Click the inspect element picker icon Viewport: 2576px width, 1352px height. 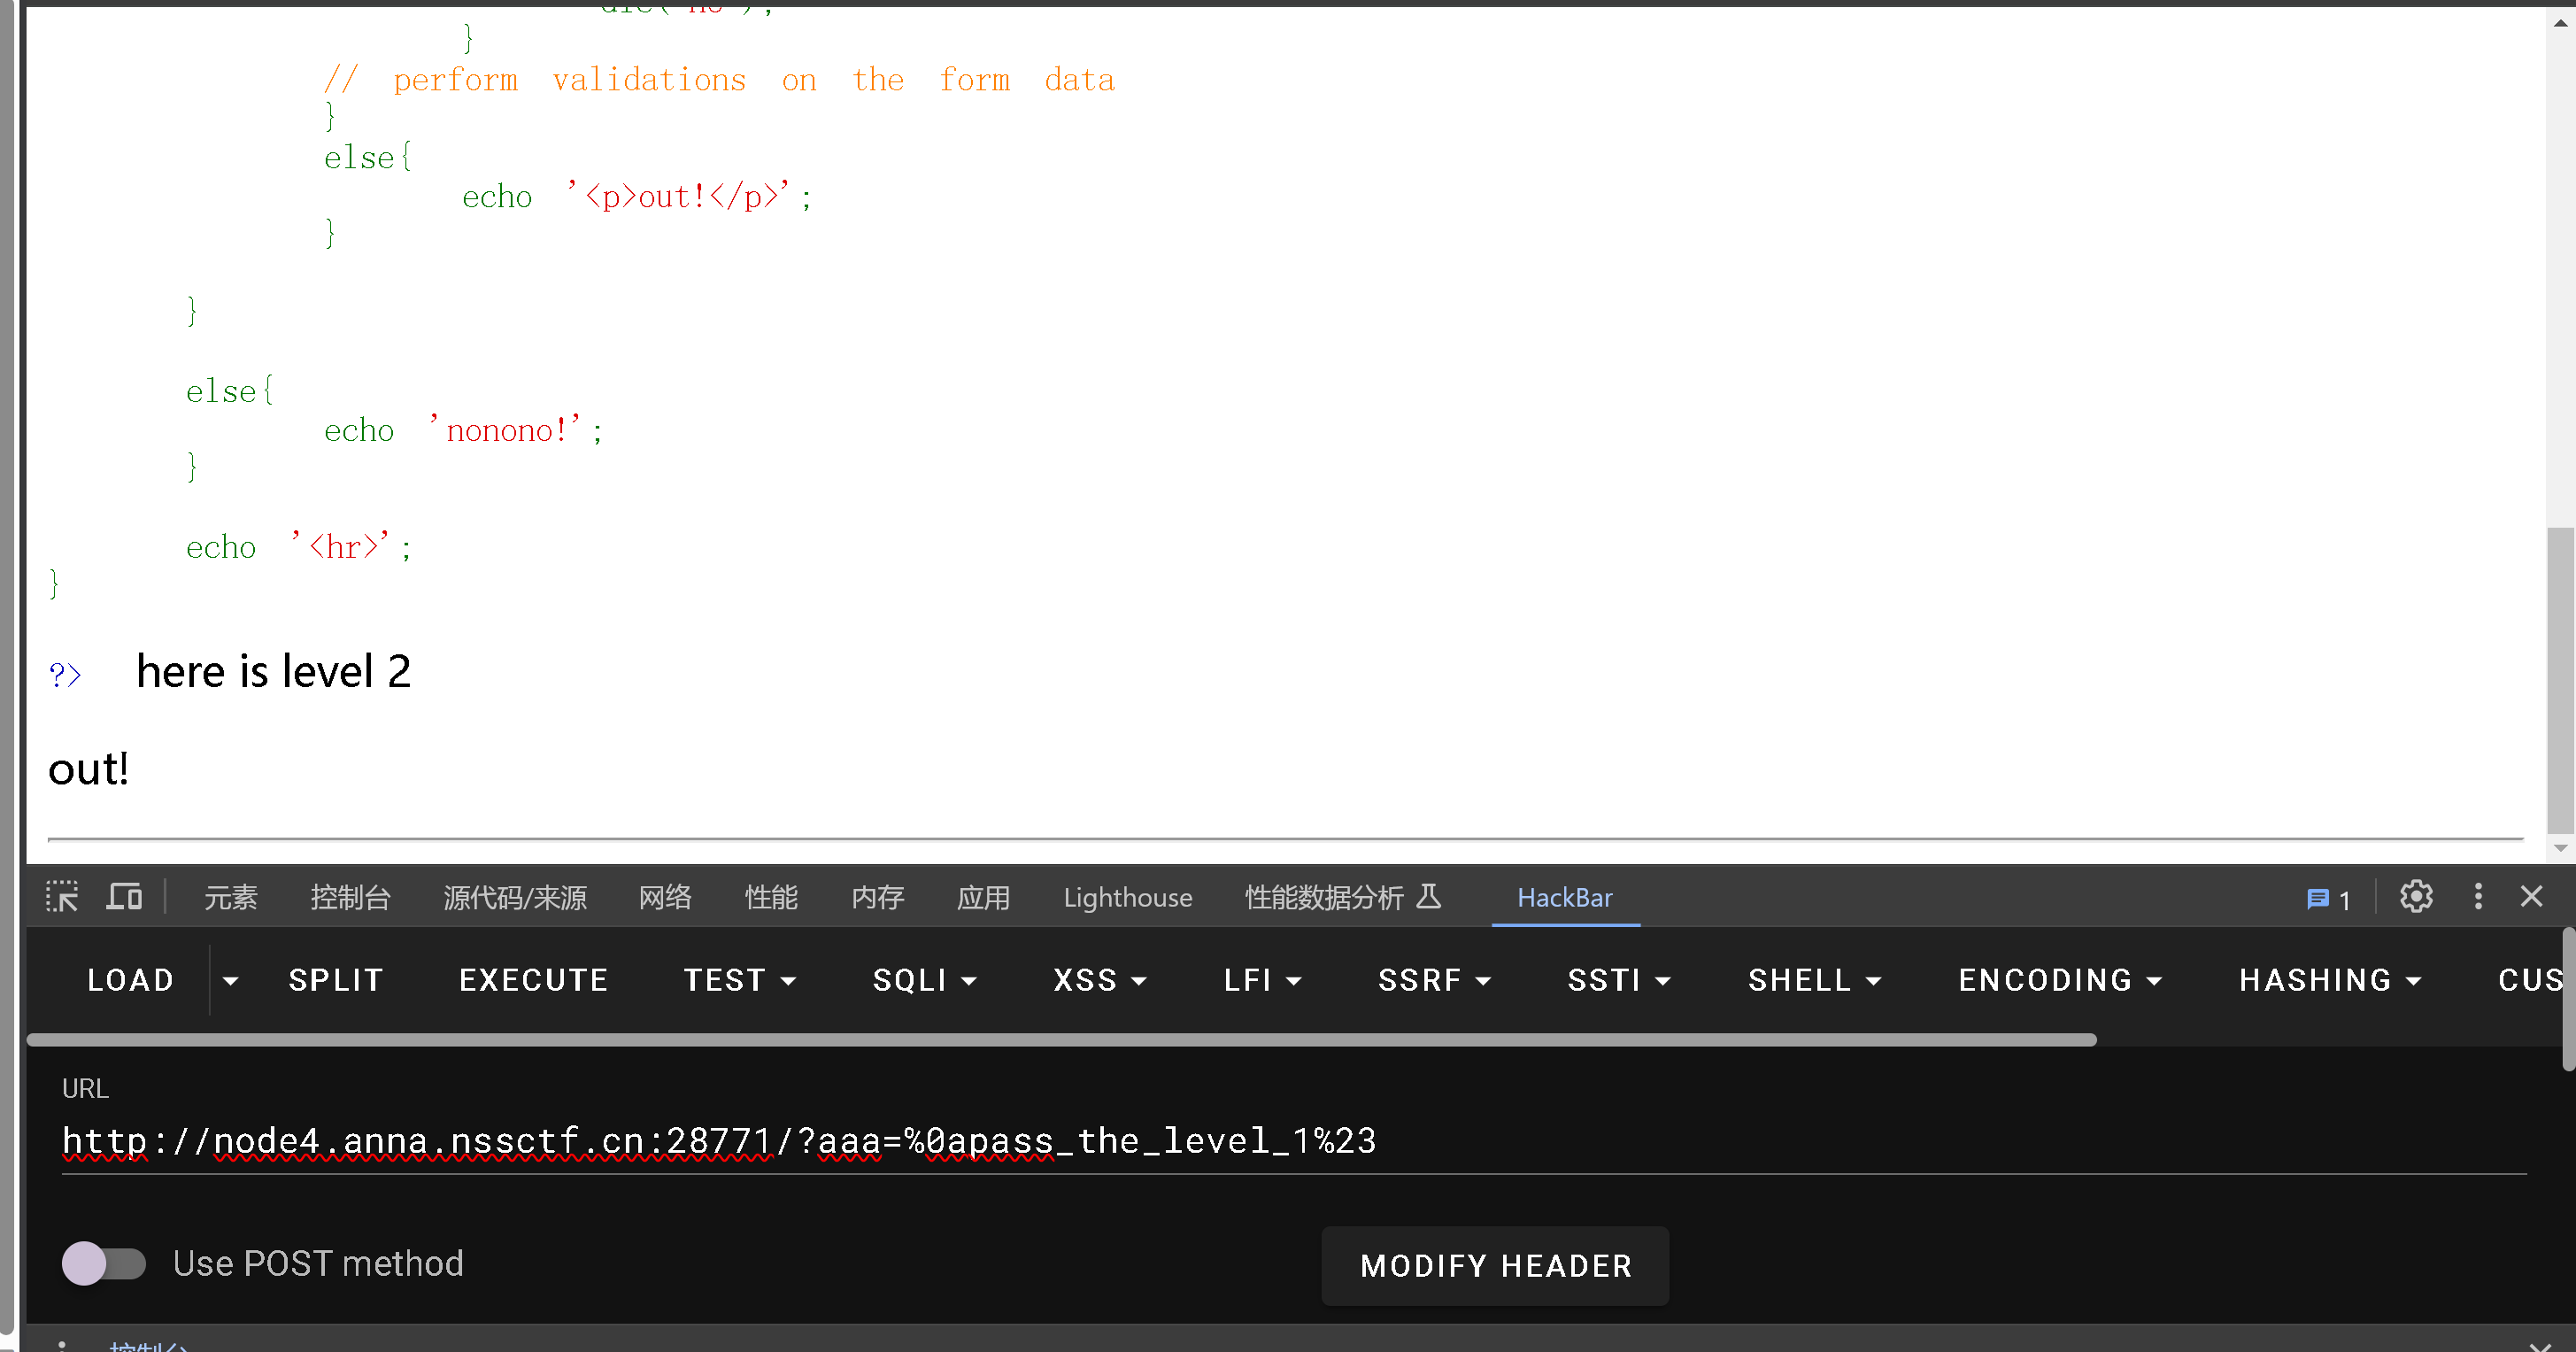[62, 897]
